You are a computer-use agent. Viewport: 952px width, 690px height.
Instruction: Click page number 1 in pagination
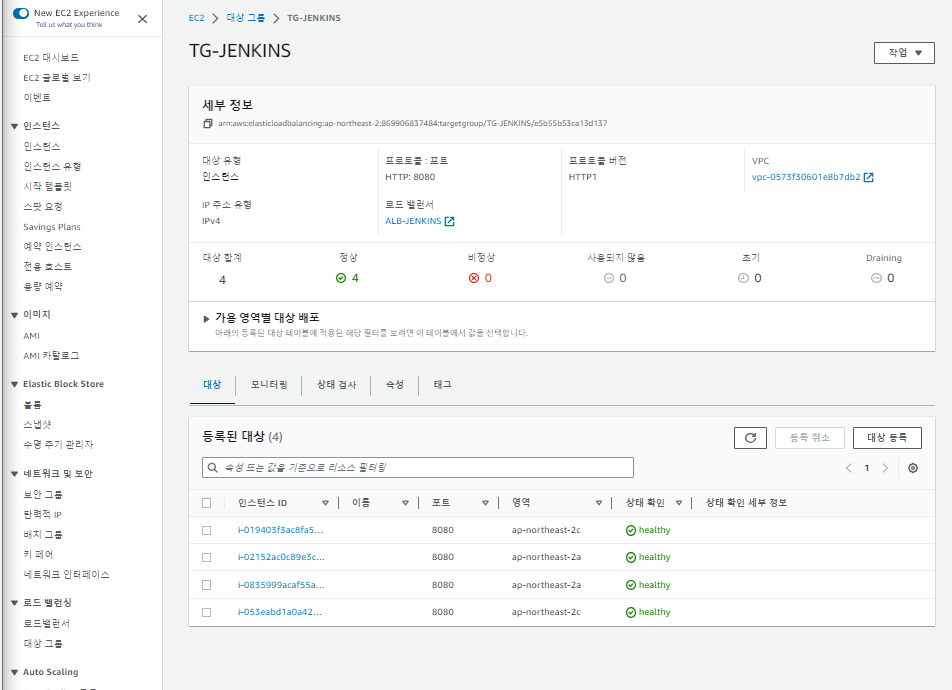867,468
